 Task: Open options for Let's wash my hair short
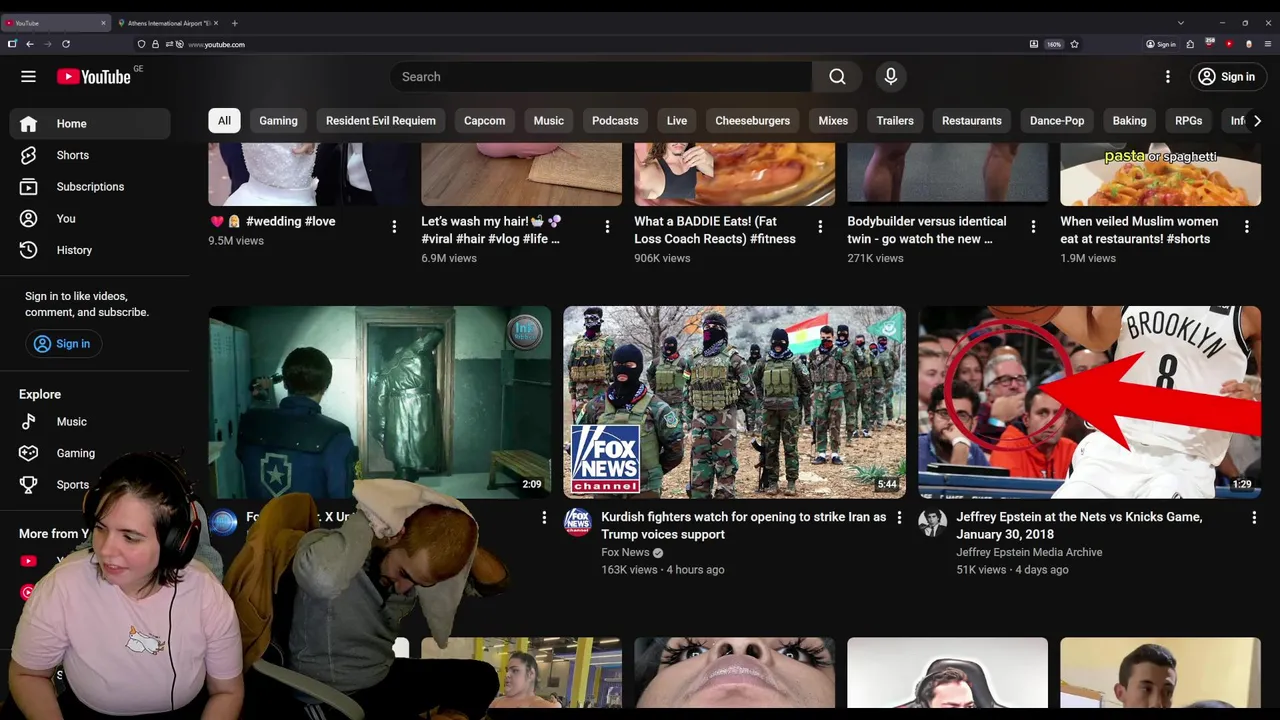click(607, 227)
